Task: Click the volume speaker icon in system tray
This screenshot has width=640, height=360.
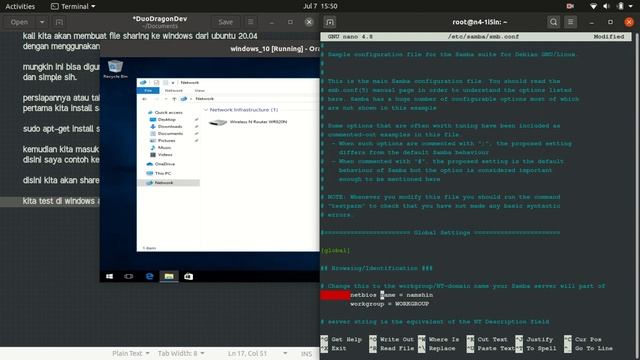Action: point(607,6)
